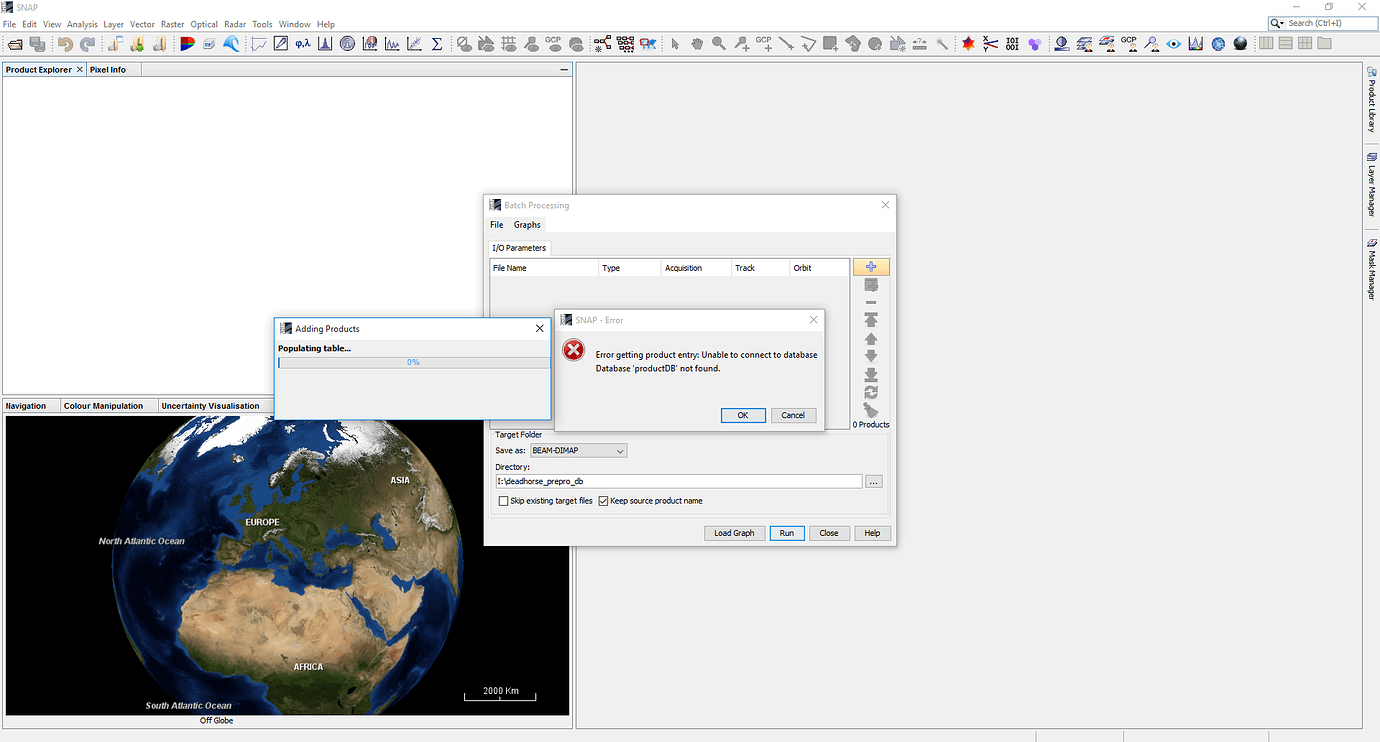This screenshot has height=742, width=1380.
Task: Clear the product list with the broom icon
Action: [870, 409]
